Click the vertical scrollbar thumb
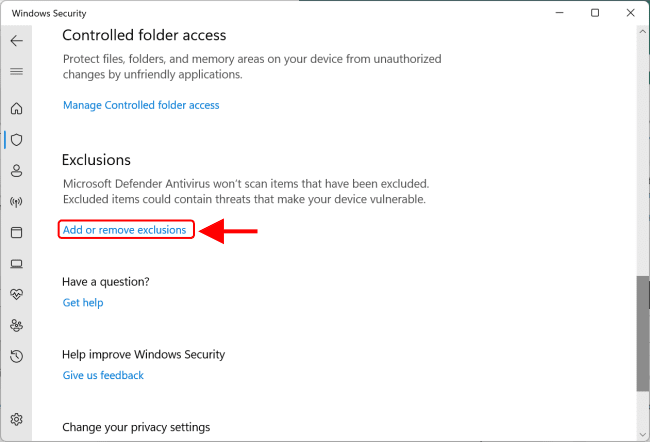 click(x=641, y=332)
